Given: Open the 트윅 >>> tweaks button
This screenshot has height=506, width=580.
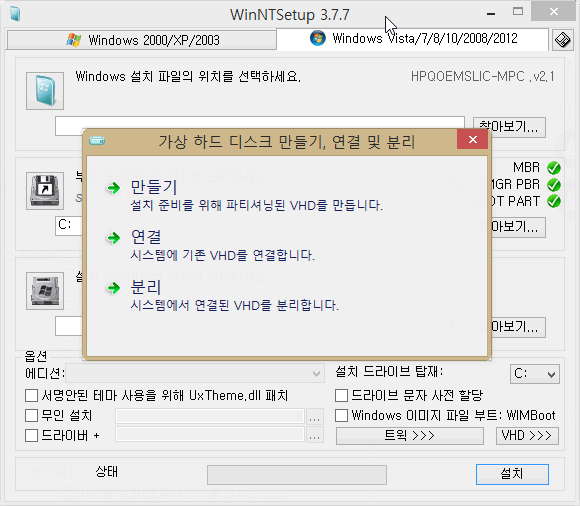Looking at the screenshot, I should click(409, 436).
